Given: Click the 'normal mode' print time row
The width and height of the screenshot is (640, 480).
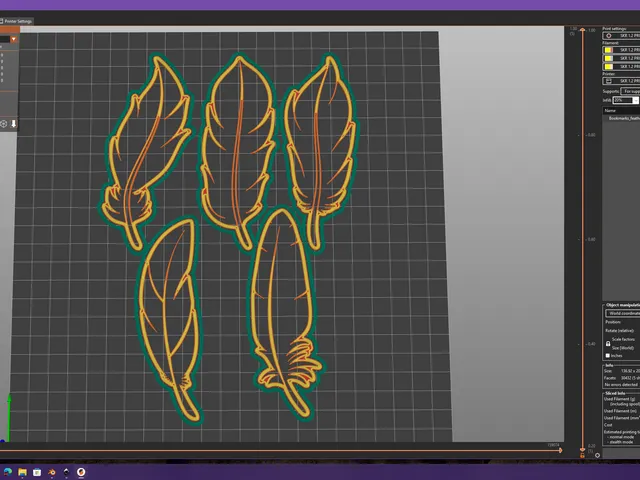Looking at the screenshot, I should coord(622,437).
